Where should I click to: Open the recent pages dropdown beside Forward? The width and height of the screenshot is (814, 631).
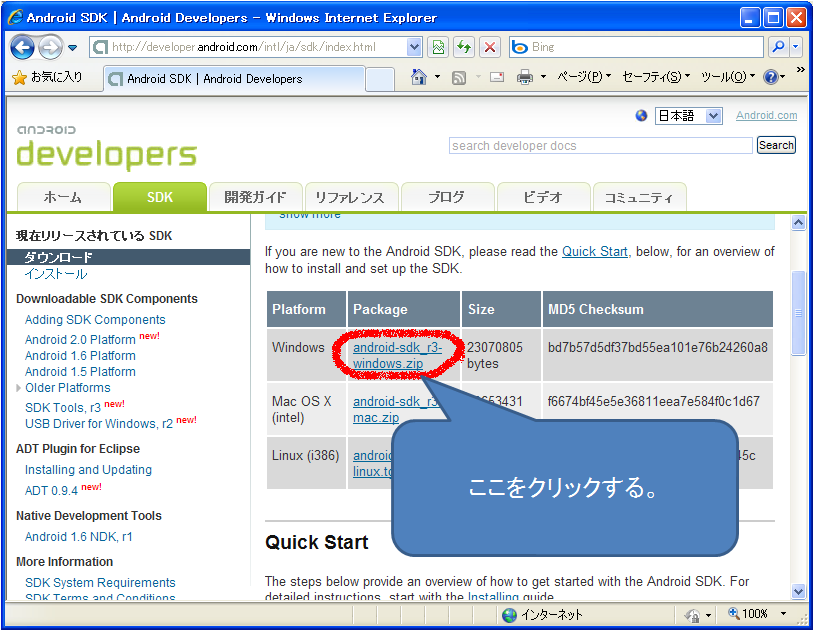click(73, 48)
